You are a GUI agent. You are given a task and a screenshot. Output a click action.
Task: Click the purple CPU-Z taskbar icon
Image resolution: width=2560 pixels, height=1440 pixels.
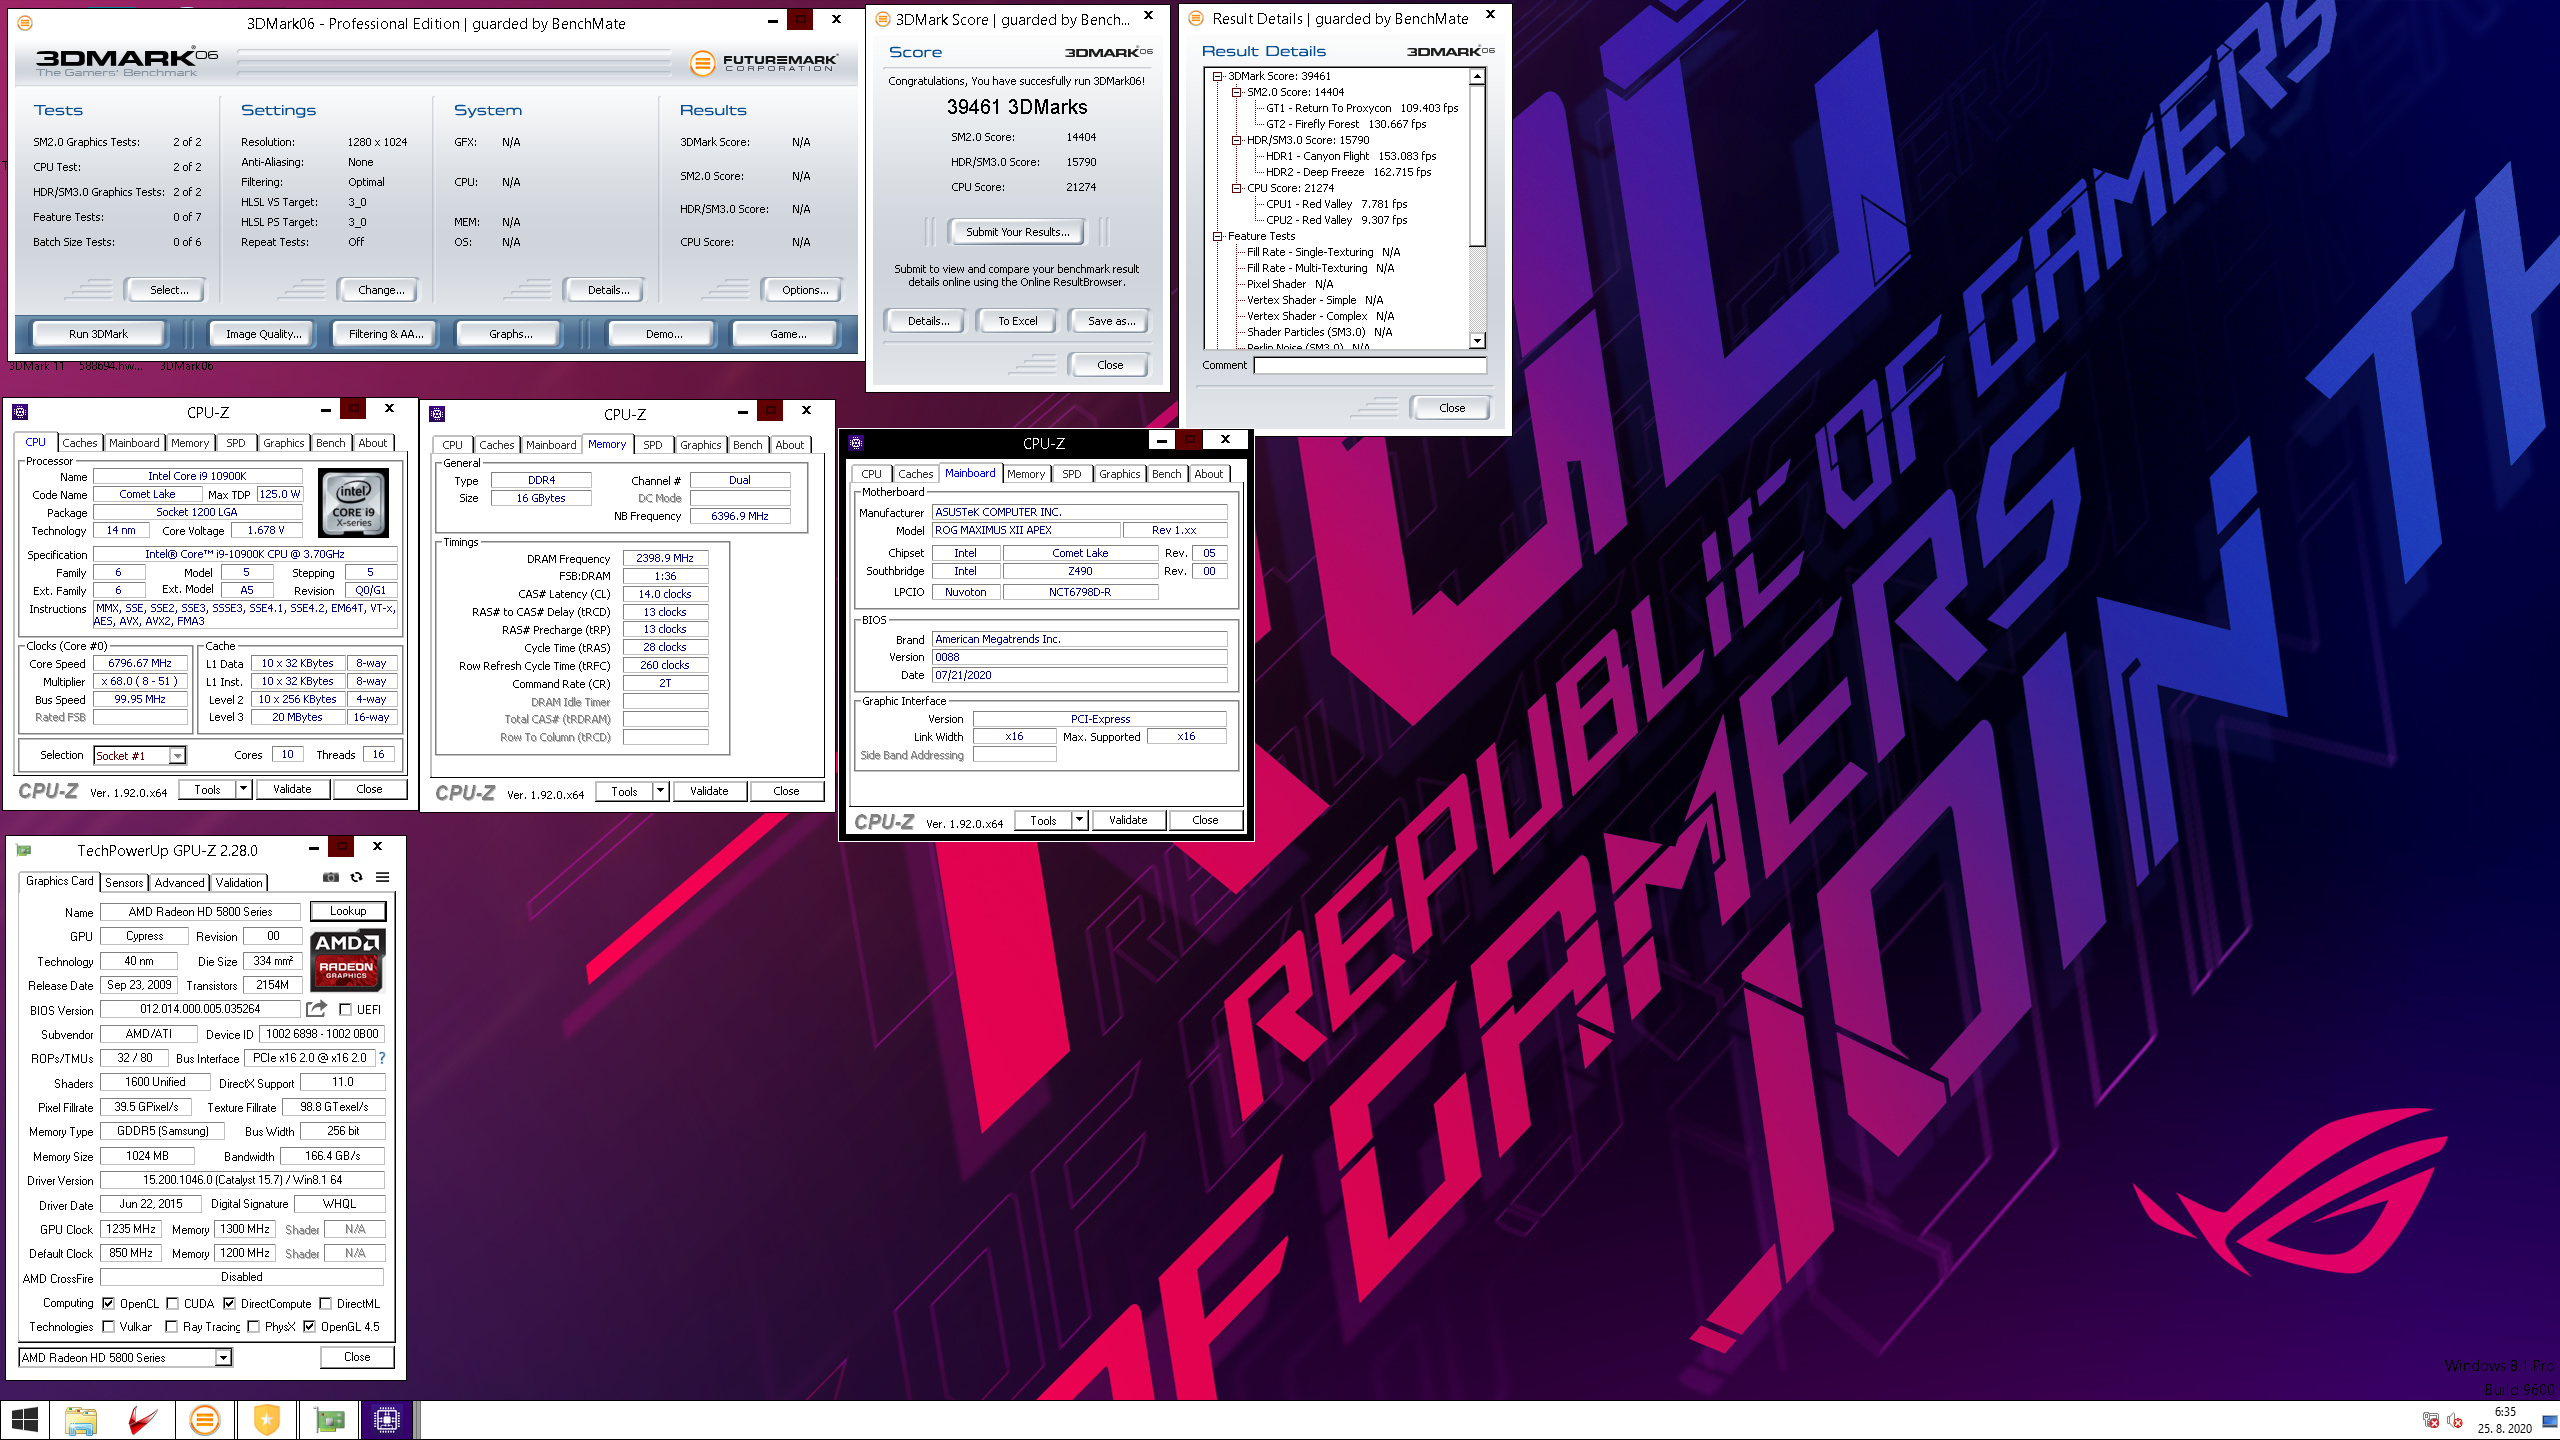point(386,1420)
